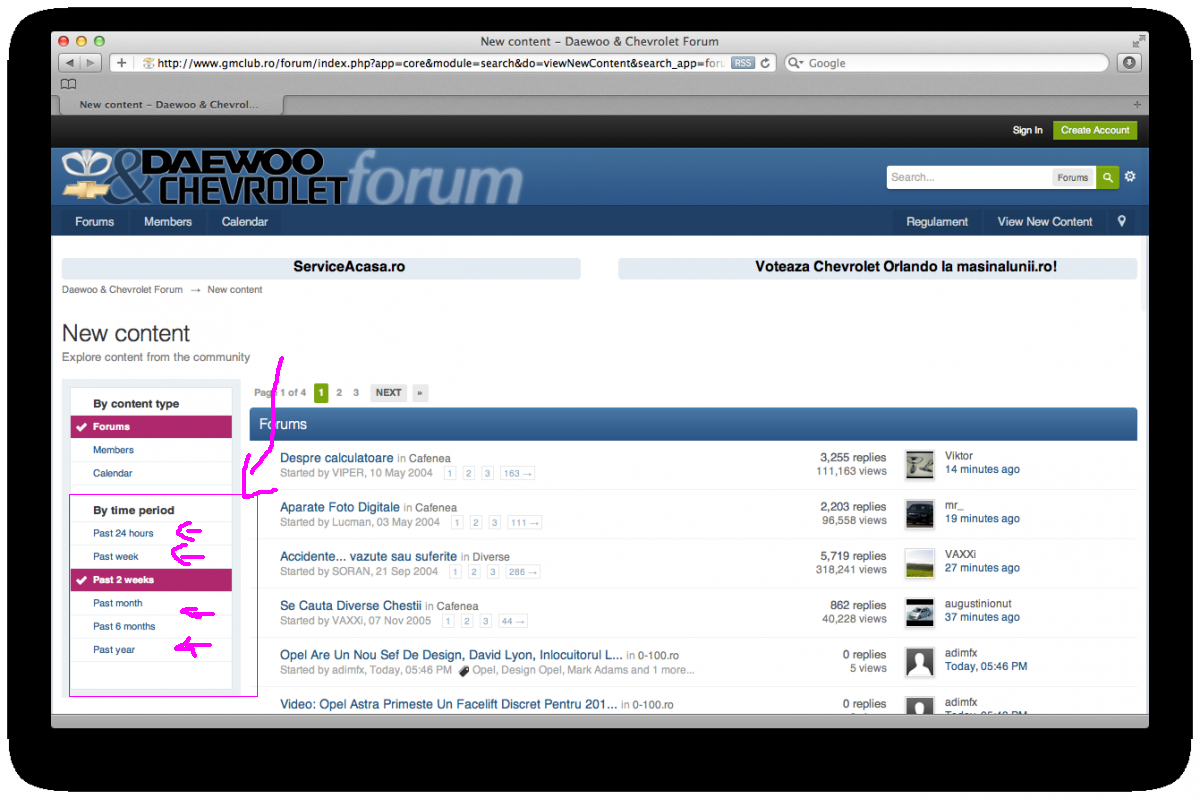Jump to last page double-arrow button
The width and height of the screenshot is (1200, 799).
(x=419, y=393)
